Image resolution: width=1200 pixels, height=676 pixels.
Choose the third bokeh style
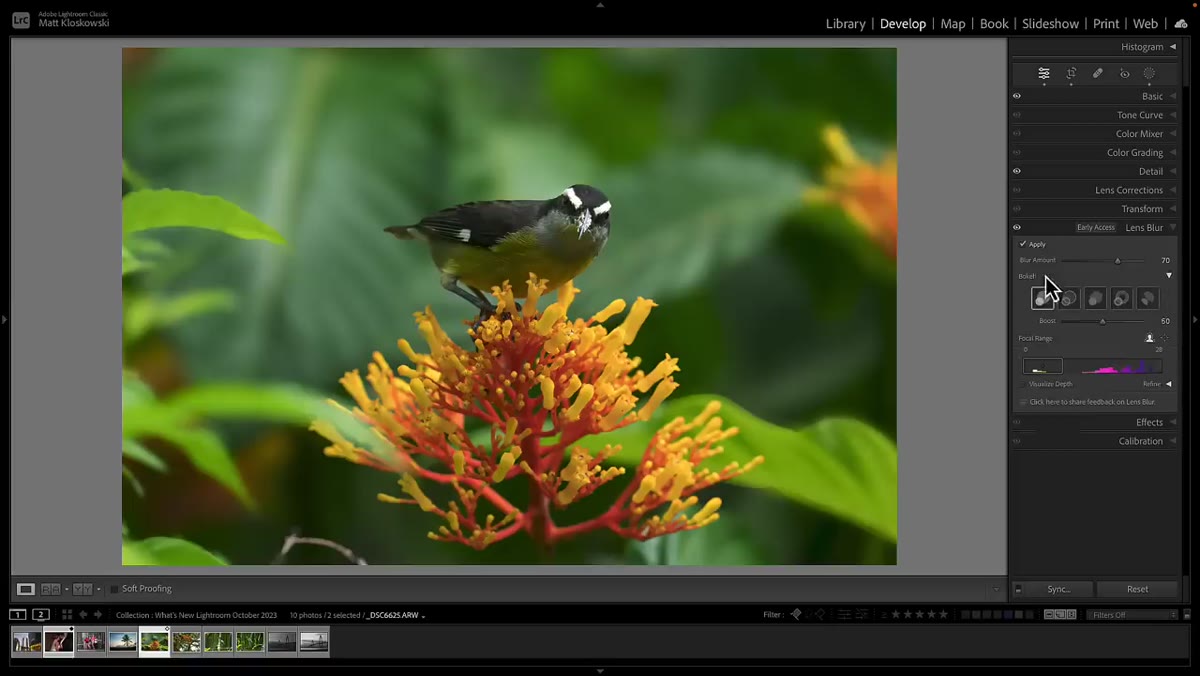1095,298
